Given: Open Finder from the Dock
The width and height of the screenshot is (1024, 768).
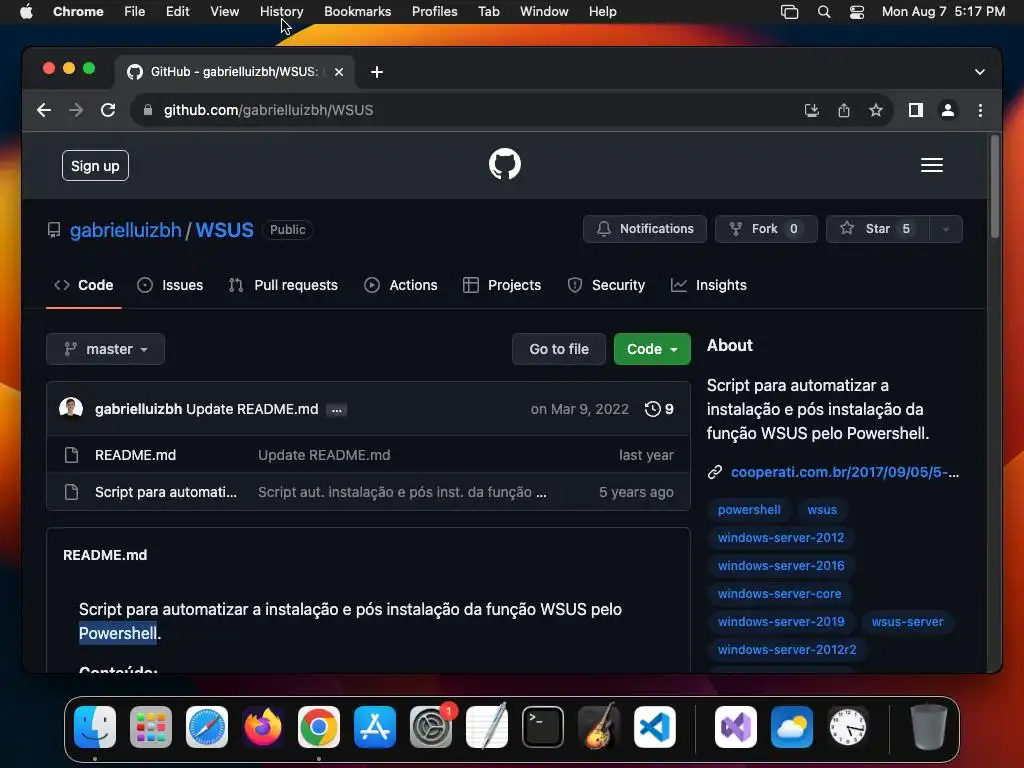Looking at the screenshot, I should point(95,726).
